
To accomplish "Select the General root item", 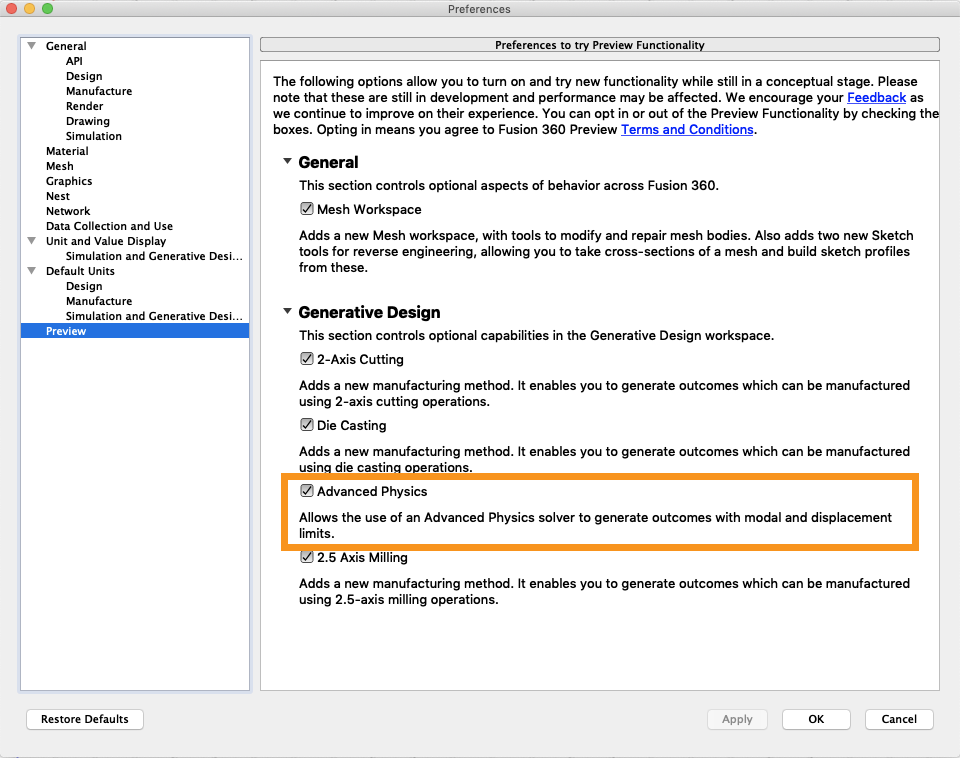I will 66,46.
